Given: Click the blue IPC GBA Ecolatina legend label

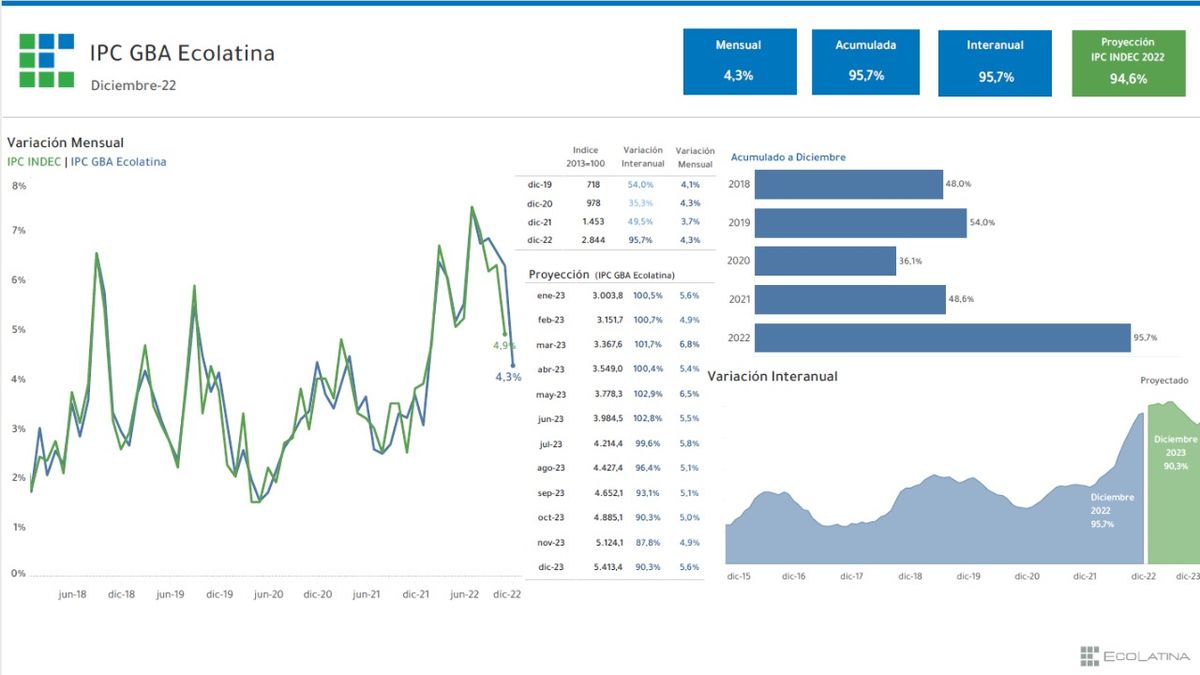Looking at the screenshot, I should 119,162.
